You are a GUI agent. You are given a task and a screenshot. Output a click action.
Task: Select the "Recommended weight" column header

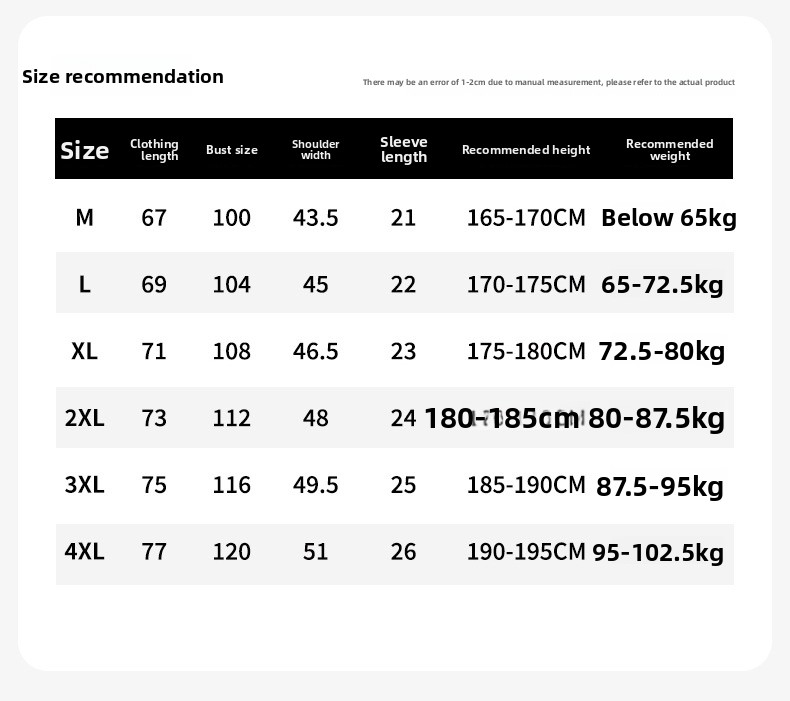670,150
